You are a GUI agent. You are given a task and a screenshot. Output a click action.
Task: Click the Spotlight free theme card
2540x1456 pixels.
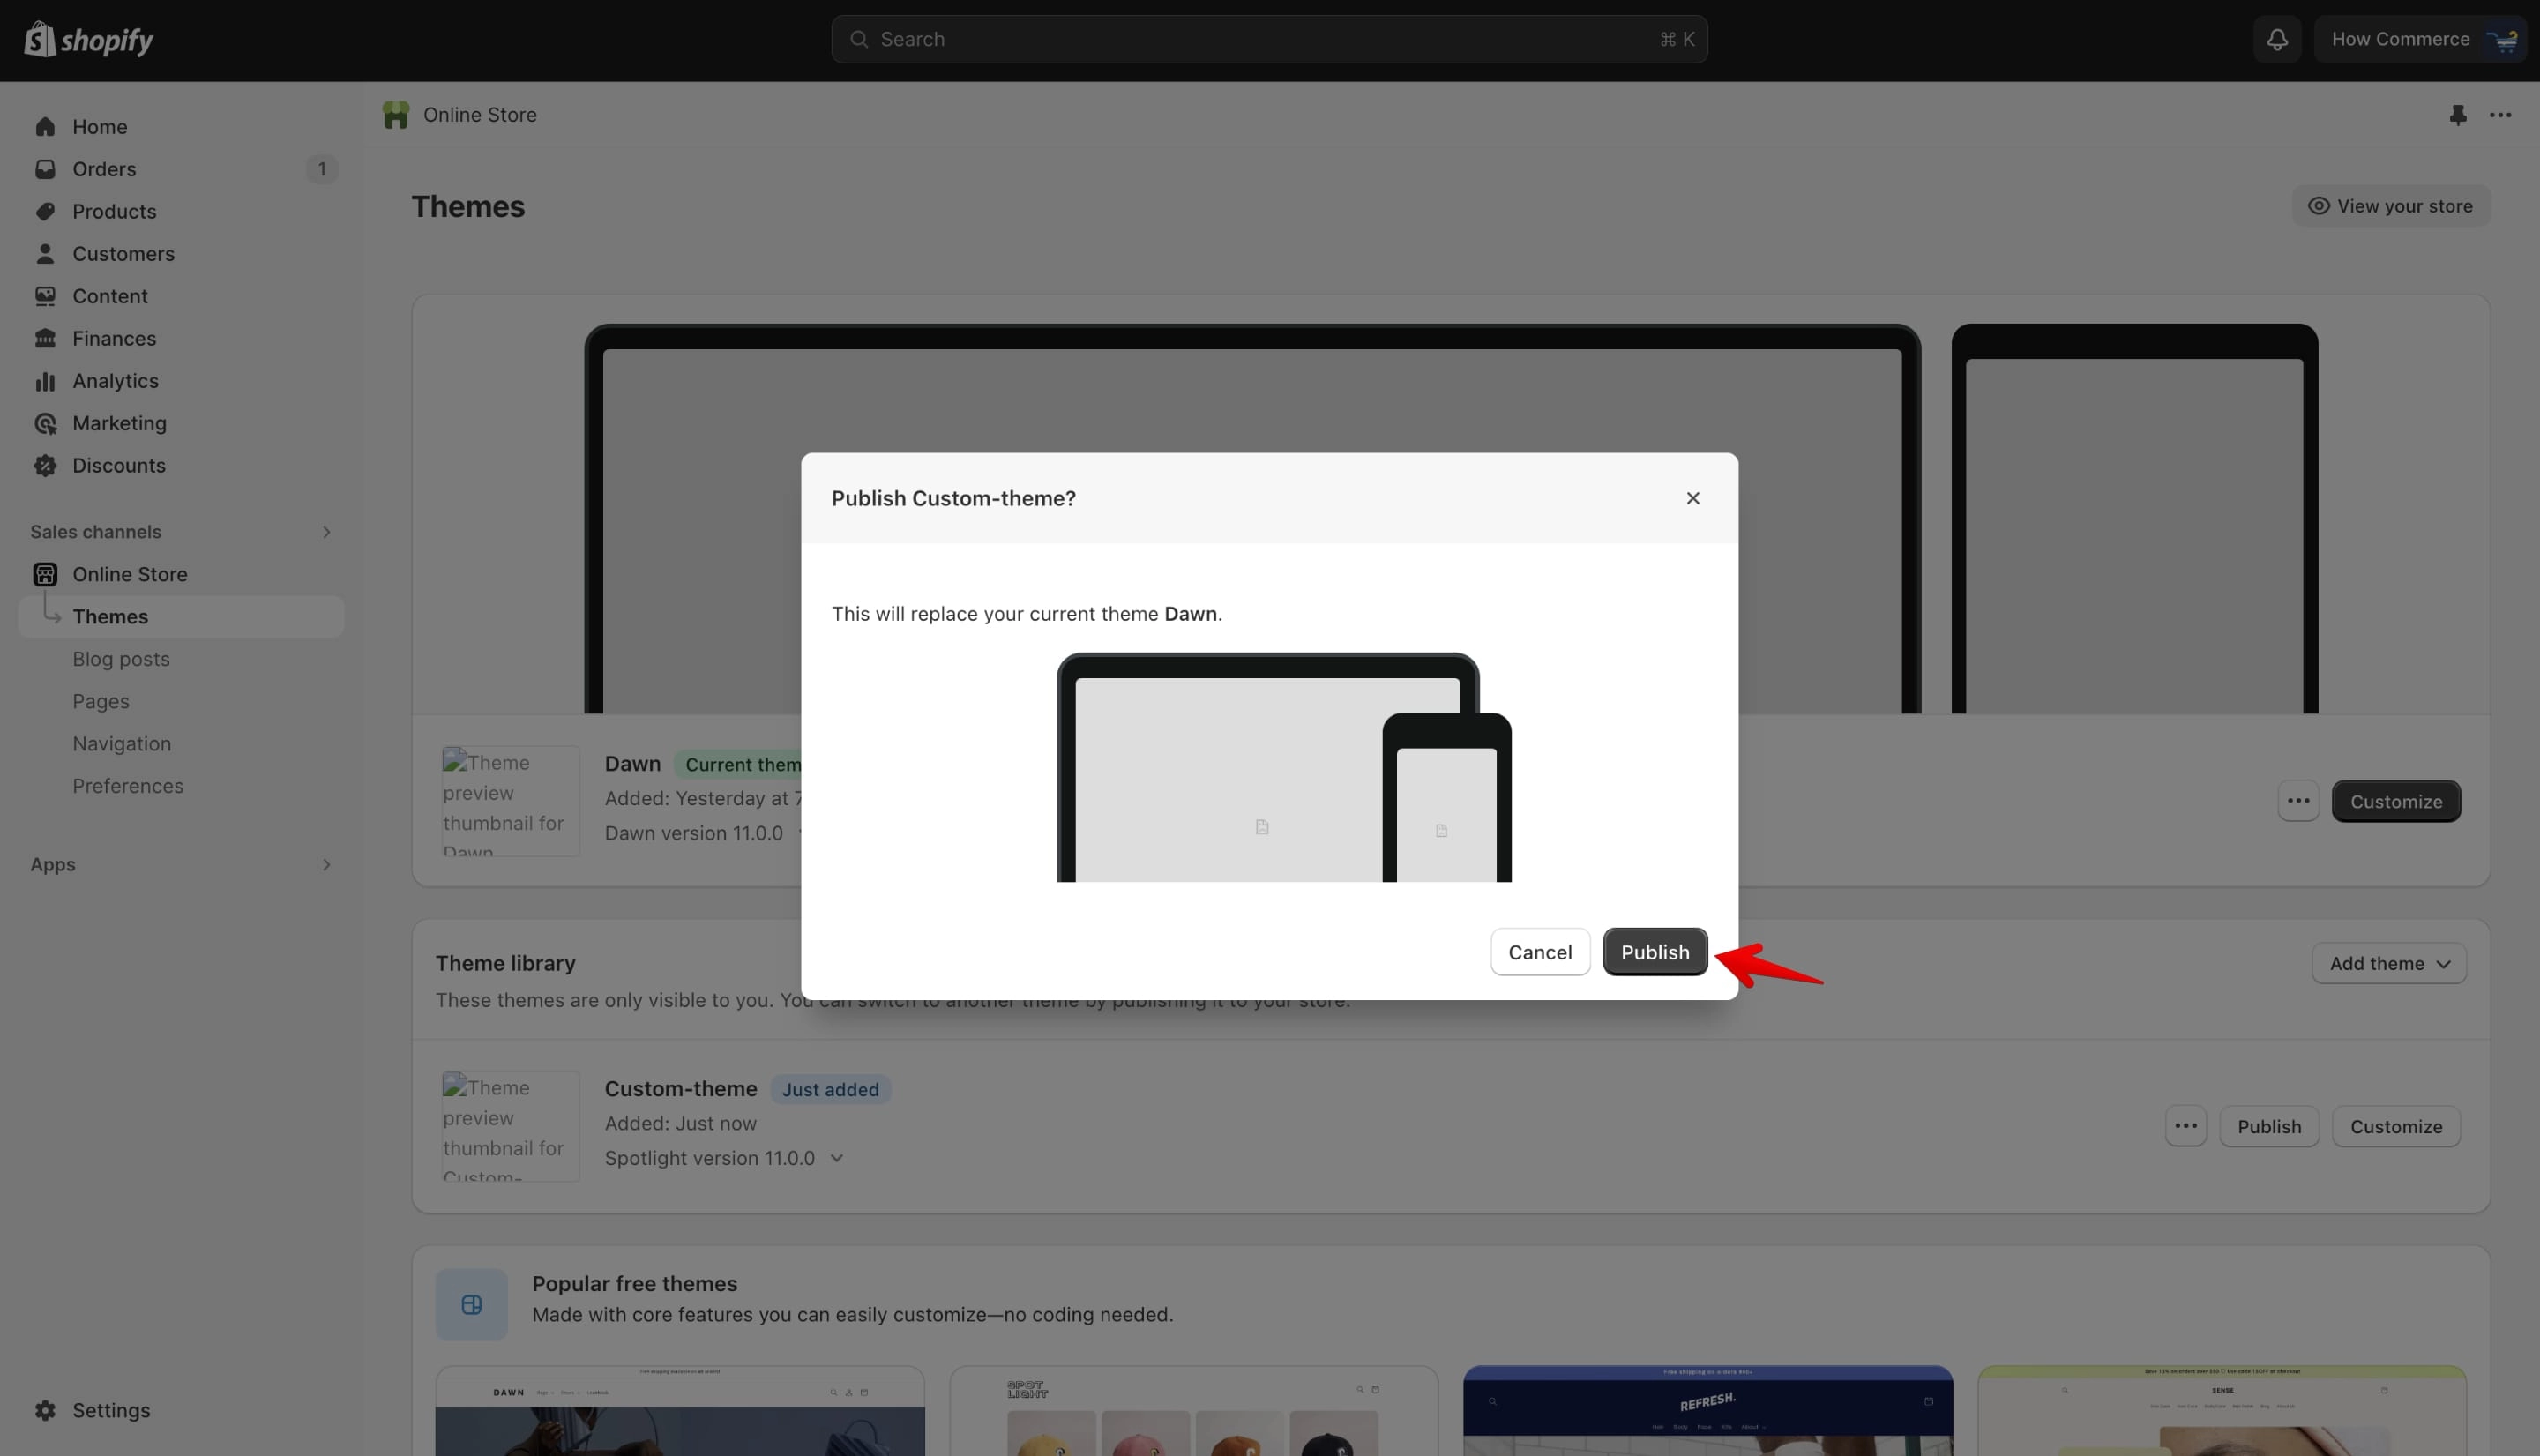coord(1193,1411)
